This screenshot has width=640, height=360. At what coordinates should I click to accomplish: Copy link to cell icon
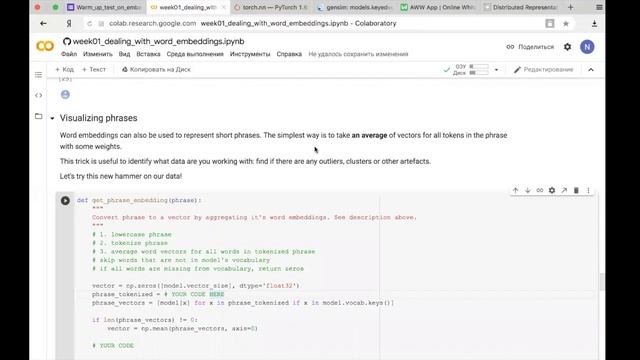point(540,190)
